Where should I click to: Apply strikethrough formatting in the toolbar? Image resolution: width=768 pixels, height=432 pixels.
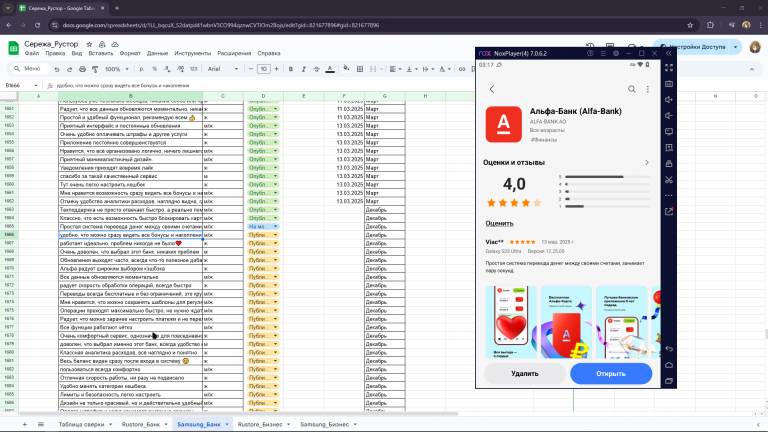[316, 69]
